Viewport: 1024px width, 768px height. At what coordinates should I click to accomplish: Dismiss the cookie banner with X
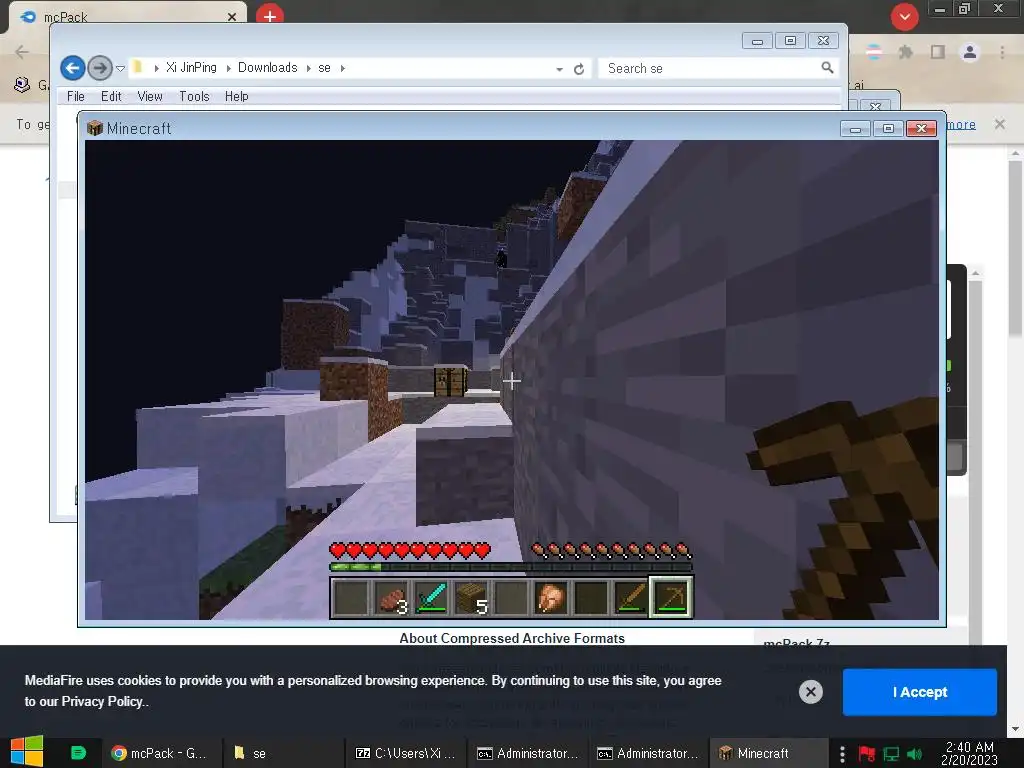tap(810, 692)
